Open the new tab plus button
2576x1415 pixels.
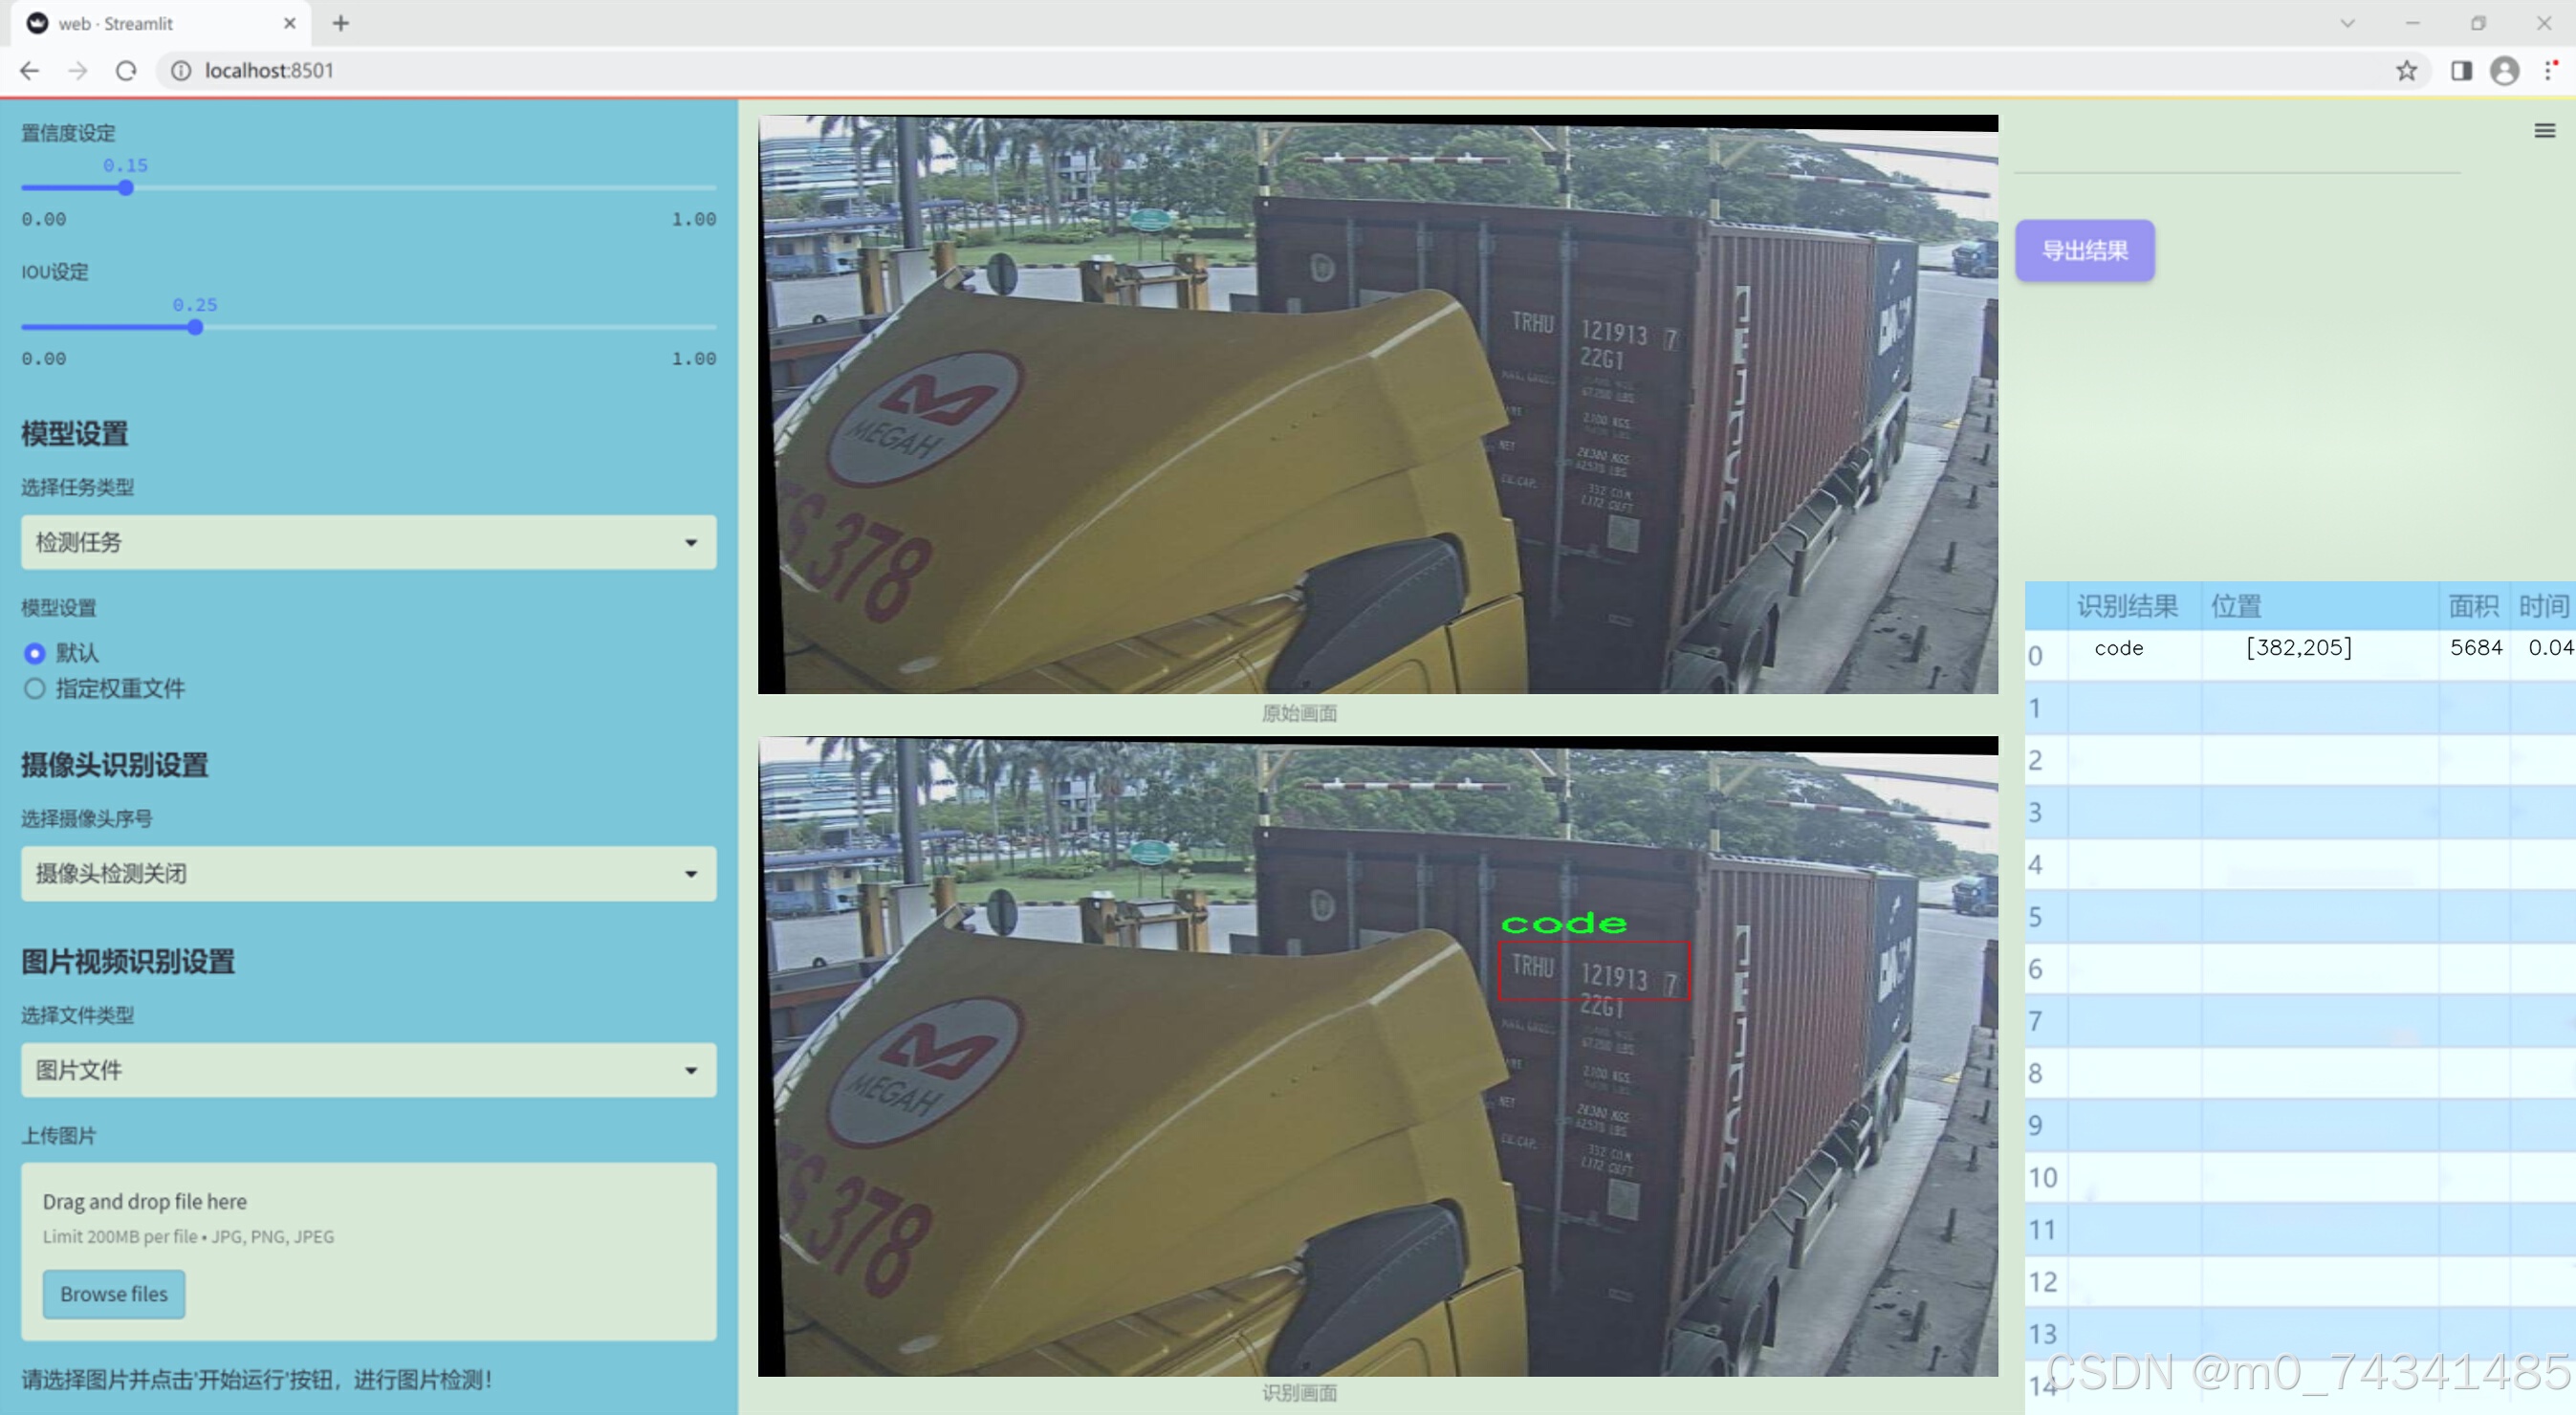tap(341, 23)
